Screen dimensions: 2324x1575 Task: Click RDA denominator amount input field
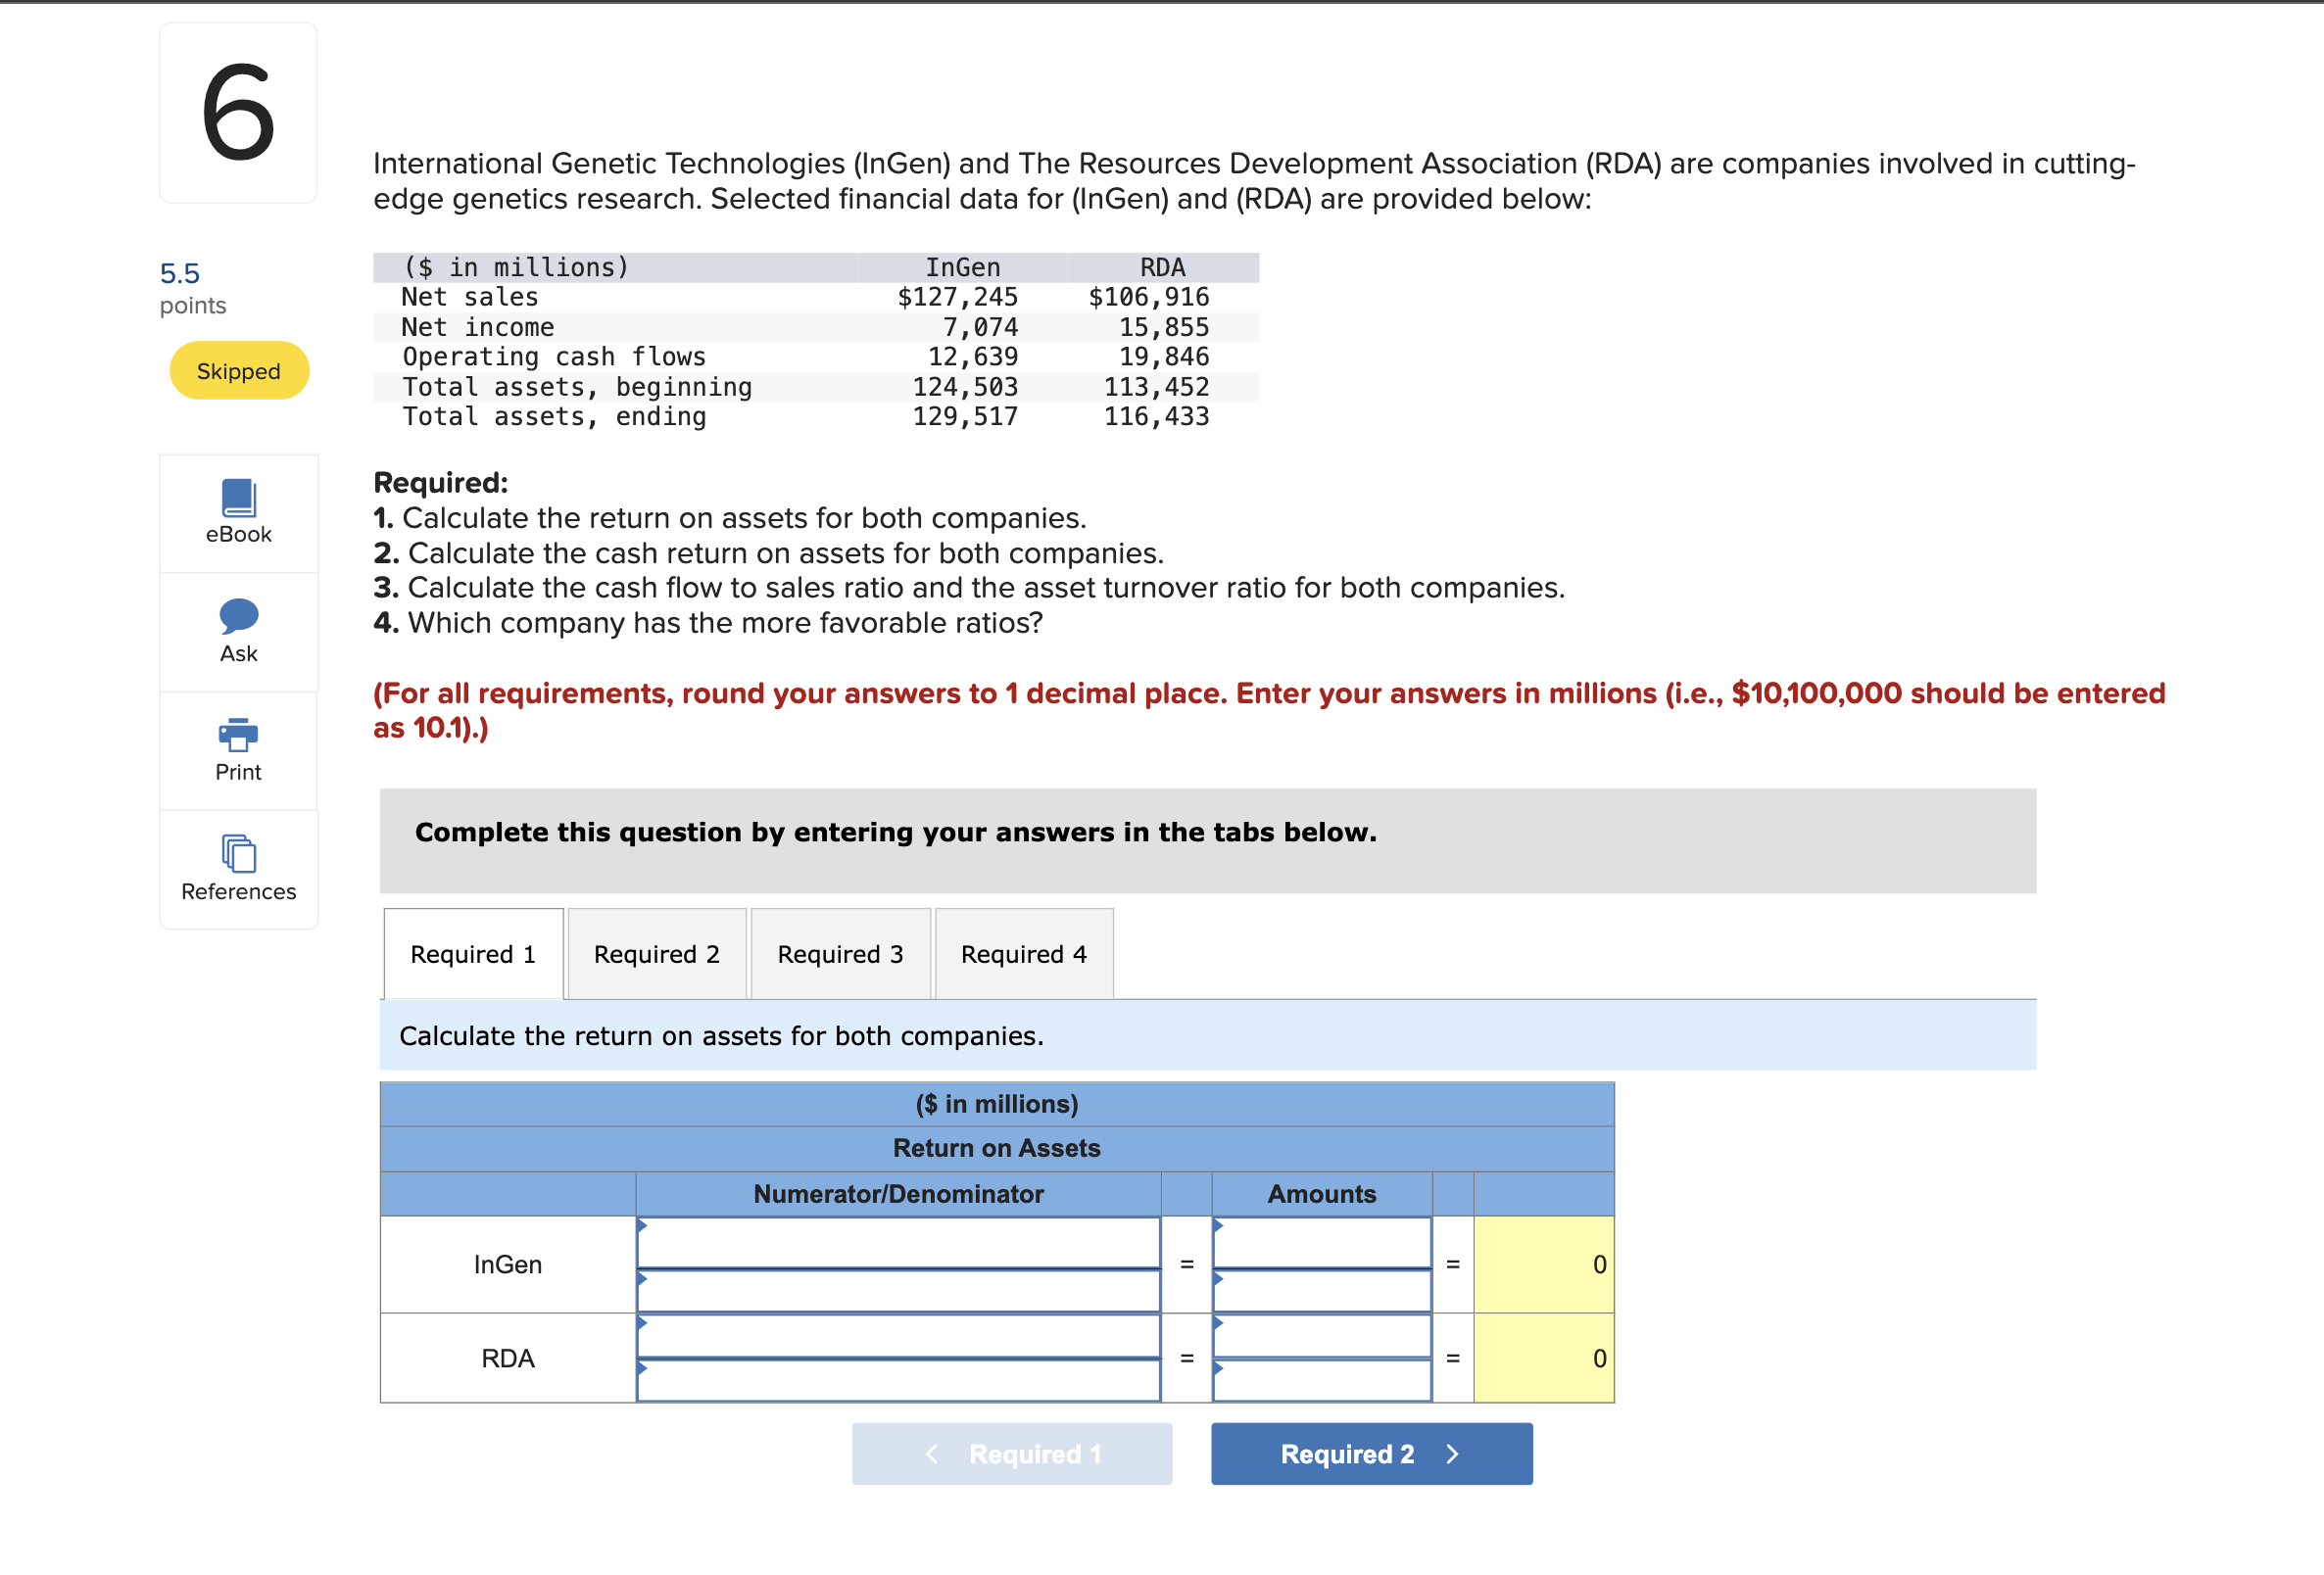pyautogui.click(x=1321, y=1380)
